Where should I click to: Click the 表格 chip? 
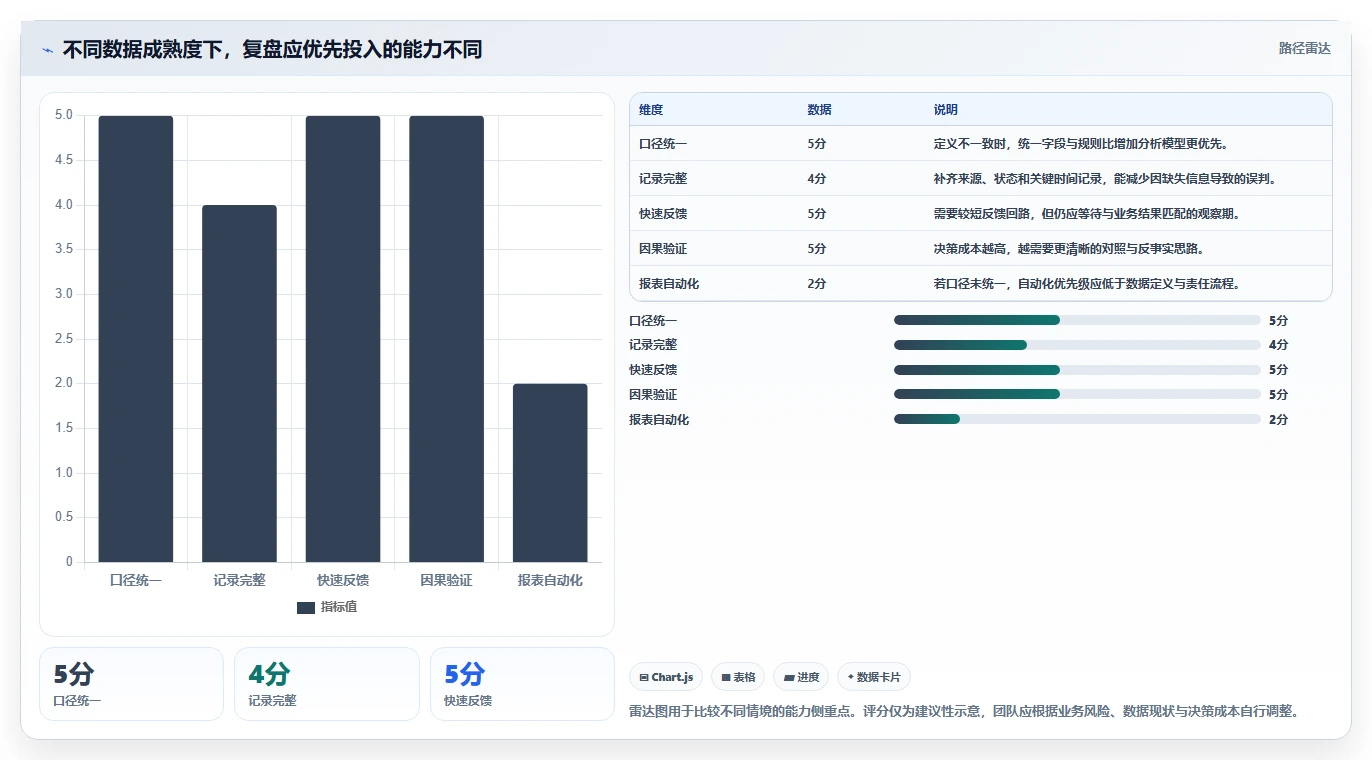(x=738, y=677)
